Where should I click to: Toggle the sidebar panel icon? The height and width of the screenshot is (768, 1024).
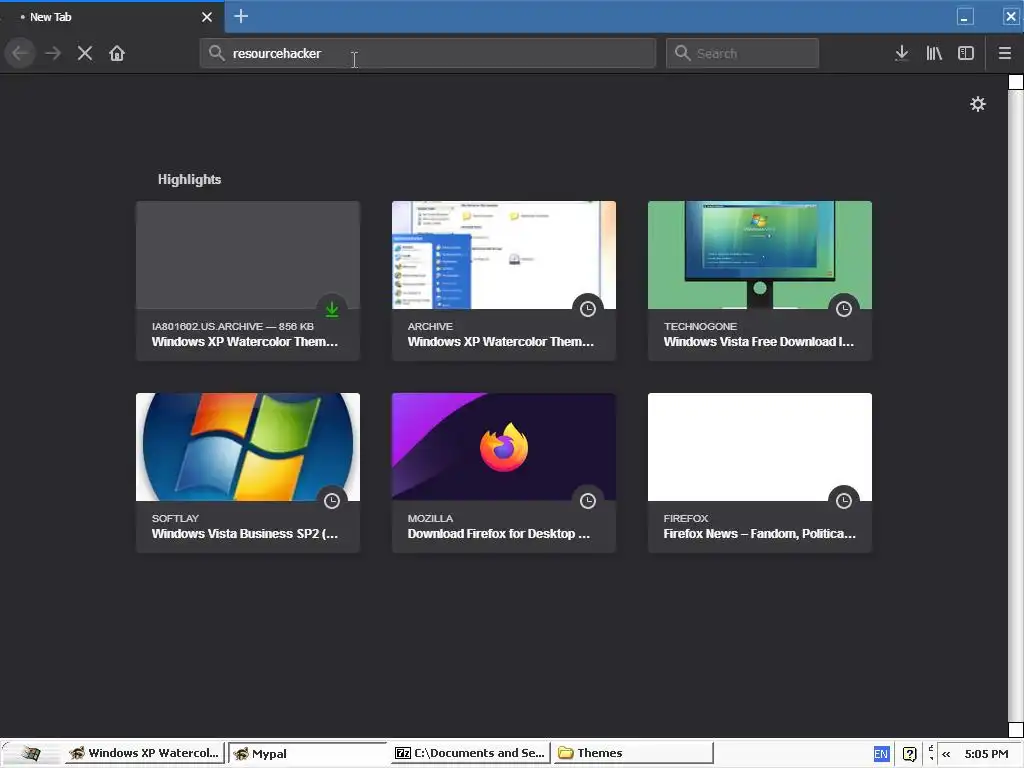coord(966,53)
